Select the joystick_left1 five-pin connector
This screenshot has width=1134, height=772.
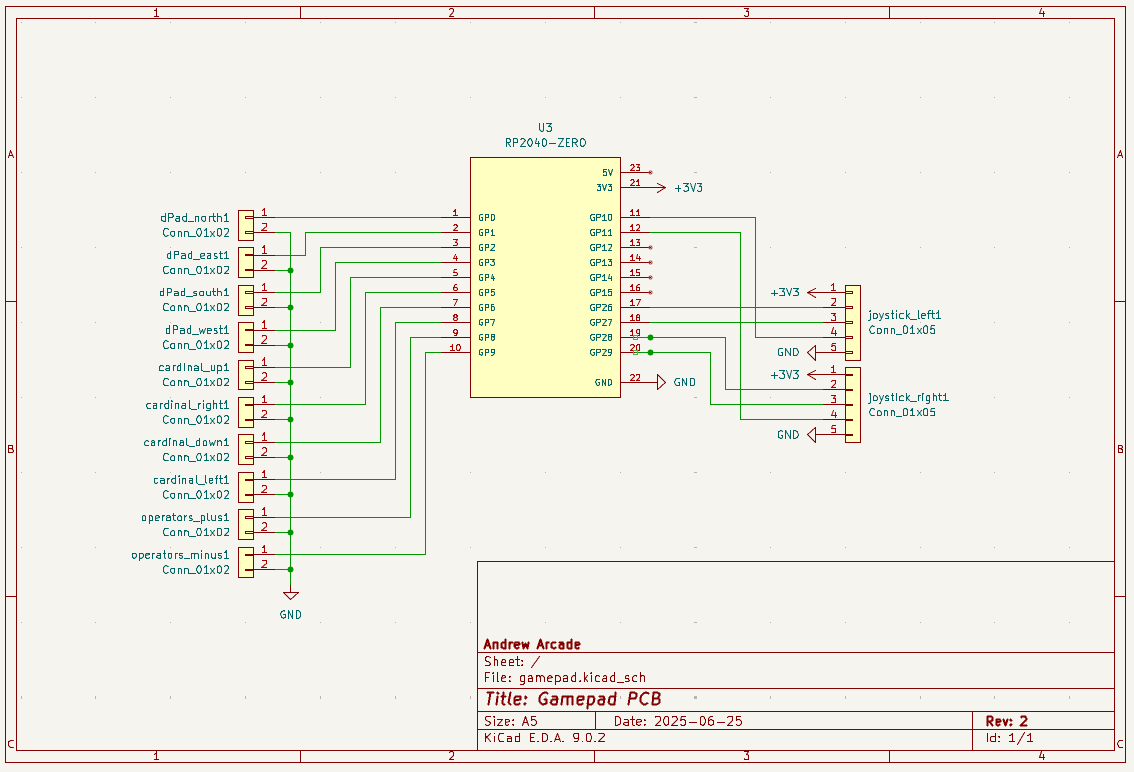(853, 323)
